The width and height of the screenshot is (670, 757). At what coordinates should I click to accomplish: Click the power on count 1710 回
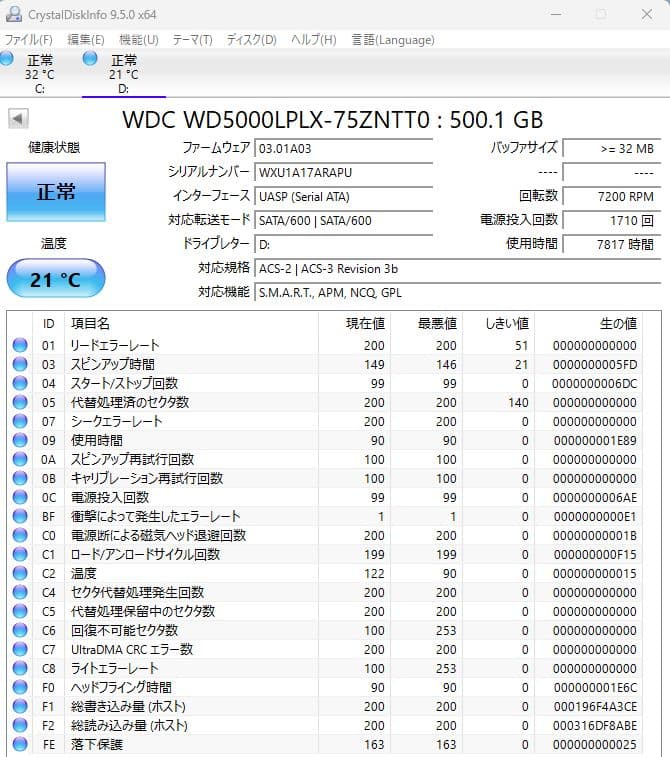point(612,221)
